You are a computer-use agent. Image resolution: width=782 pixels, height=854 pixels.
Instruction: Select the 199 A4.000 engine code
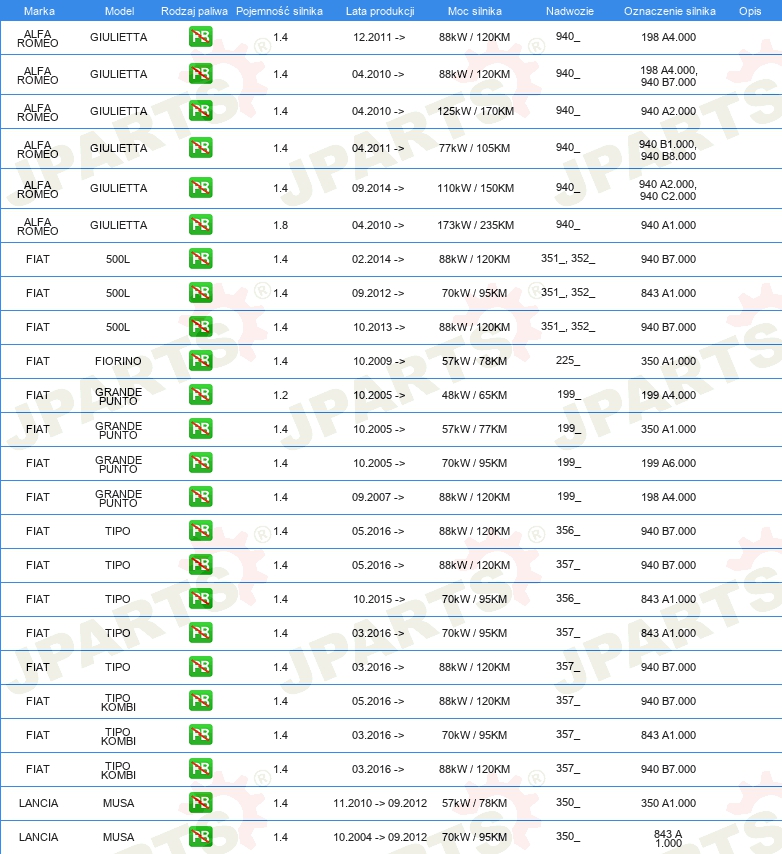pos(668,395)
